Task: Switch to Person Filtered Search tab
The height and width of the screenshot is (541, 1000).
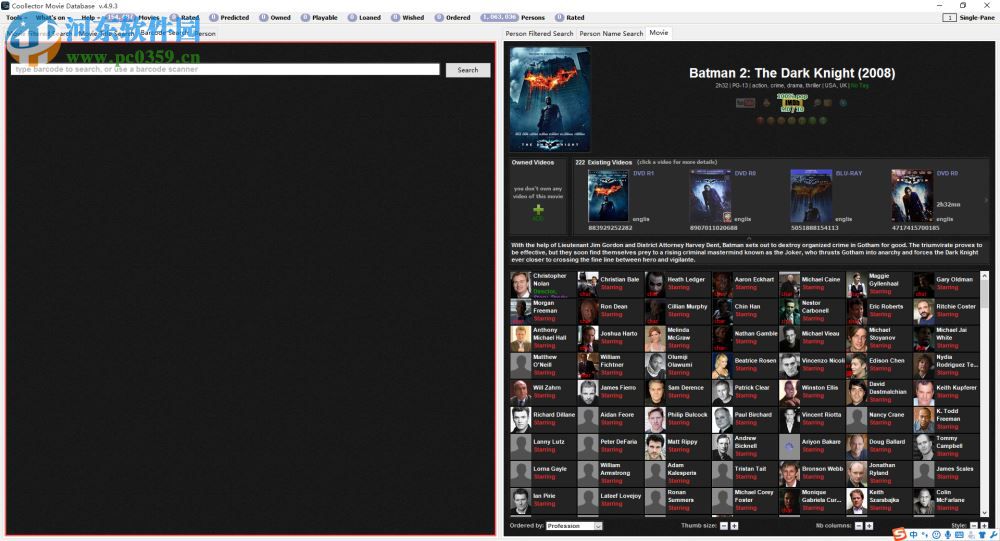Action: [x=539, y=33]
